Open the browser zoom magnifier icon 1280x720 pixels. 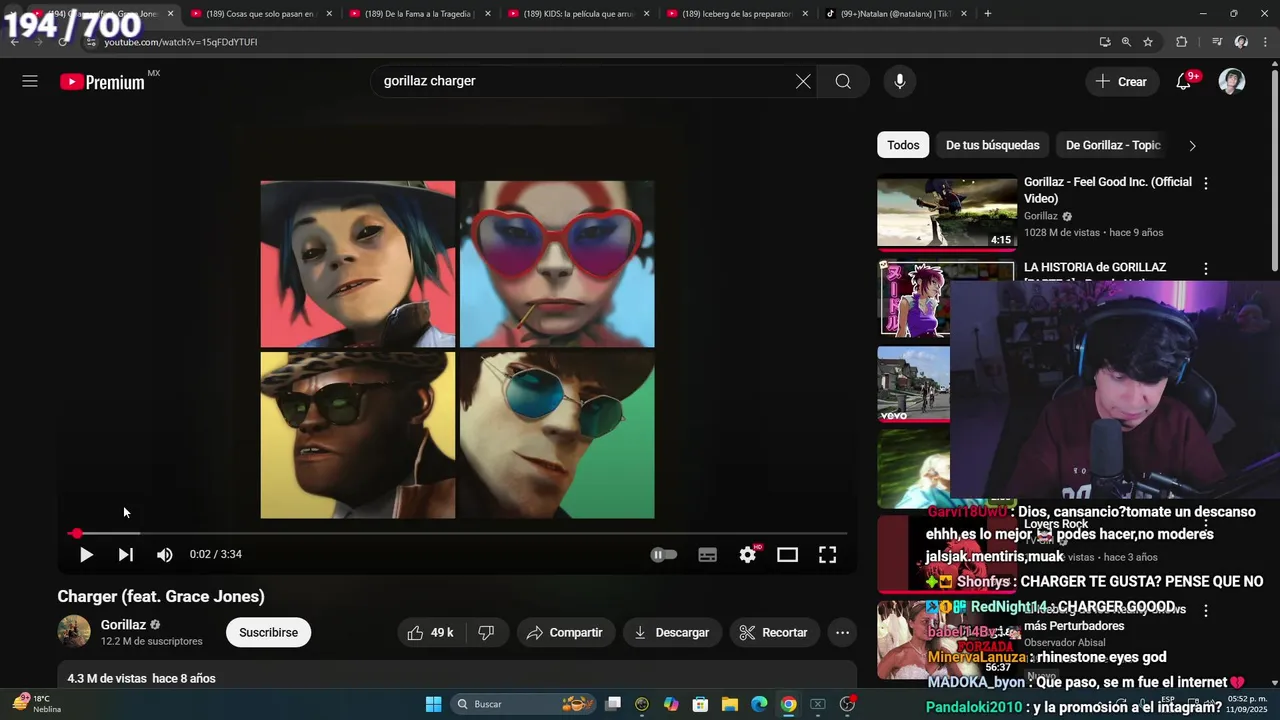tap(1126, 42)
